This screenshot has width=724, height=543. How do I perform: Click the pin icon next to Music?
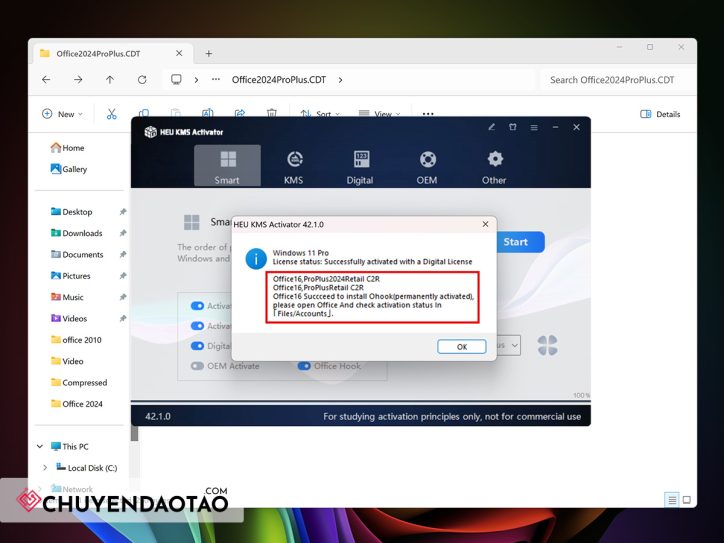coord(123,297)
